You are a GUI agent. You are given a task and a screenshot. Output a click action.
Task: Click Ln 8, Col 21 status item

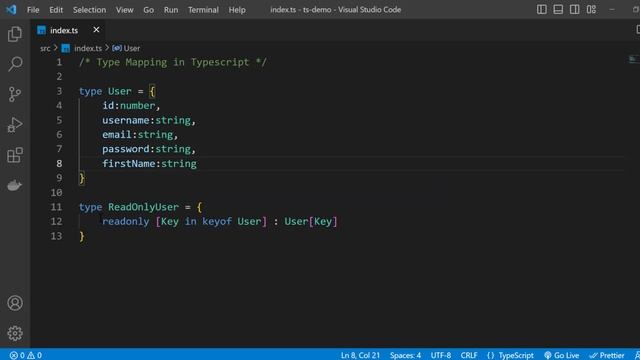[360, 355]
